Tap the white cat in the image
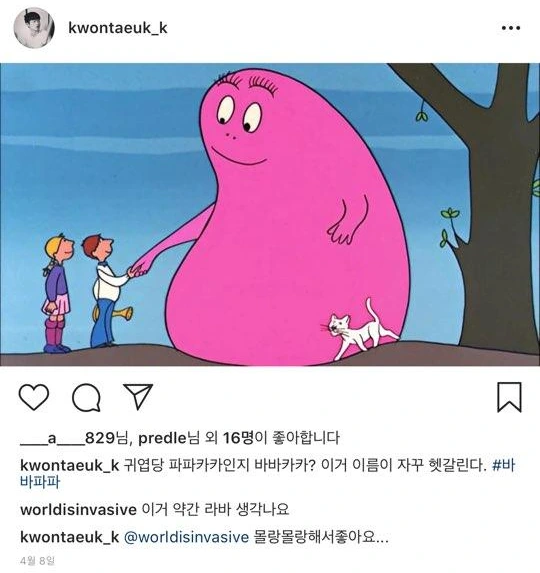This screenshot has height=573, width=540. coord(360,329)
